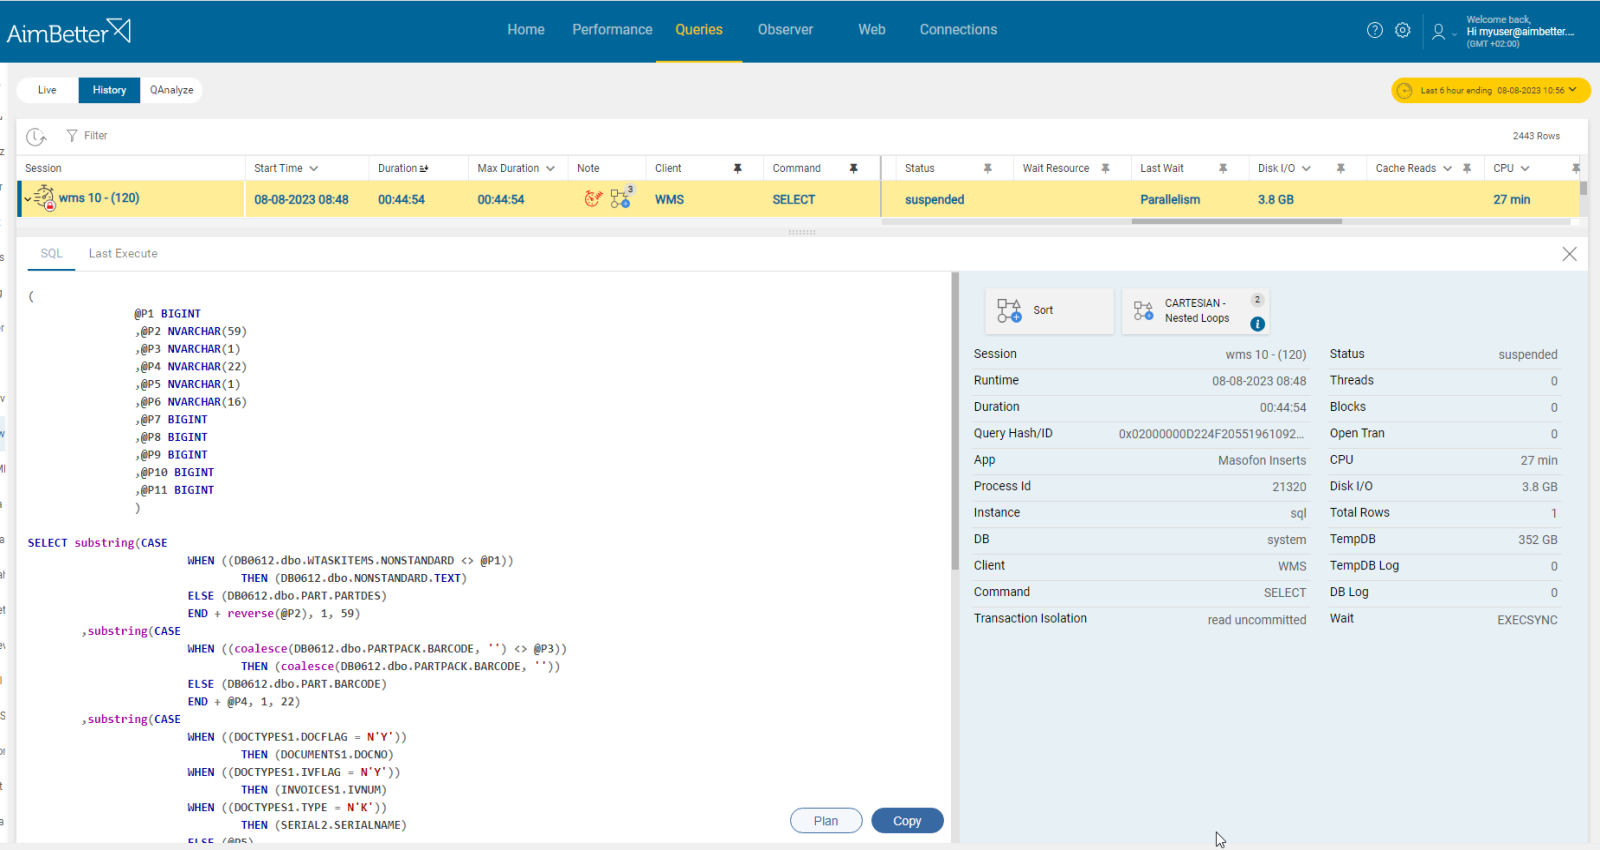Click the CARTESIAN - Nested Loops card label
The height and width of the screenshot is (850, 1600).
1197,311
